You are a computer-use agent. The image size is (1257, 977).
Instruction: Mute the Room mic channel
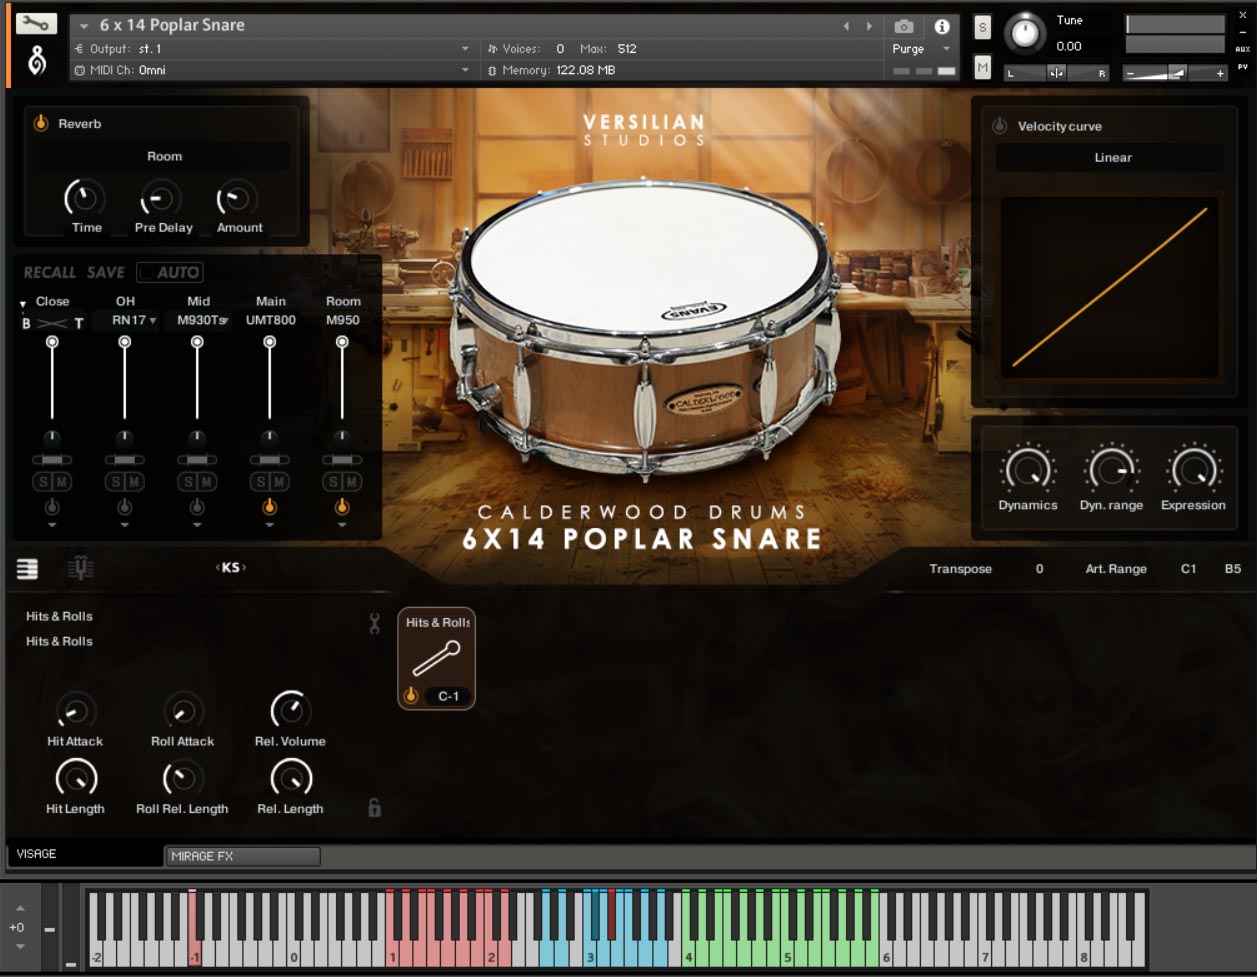tap(351, 482)
